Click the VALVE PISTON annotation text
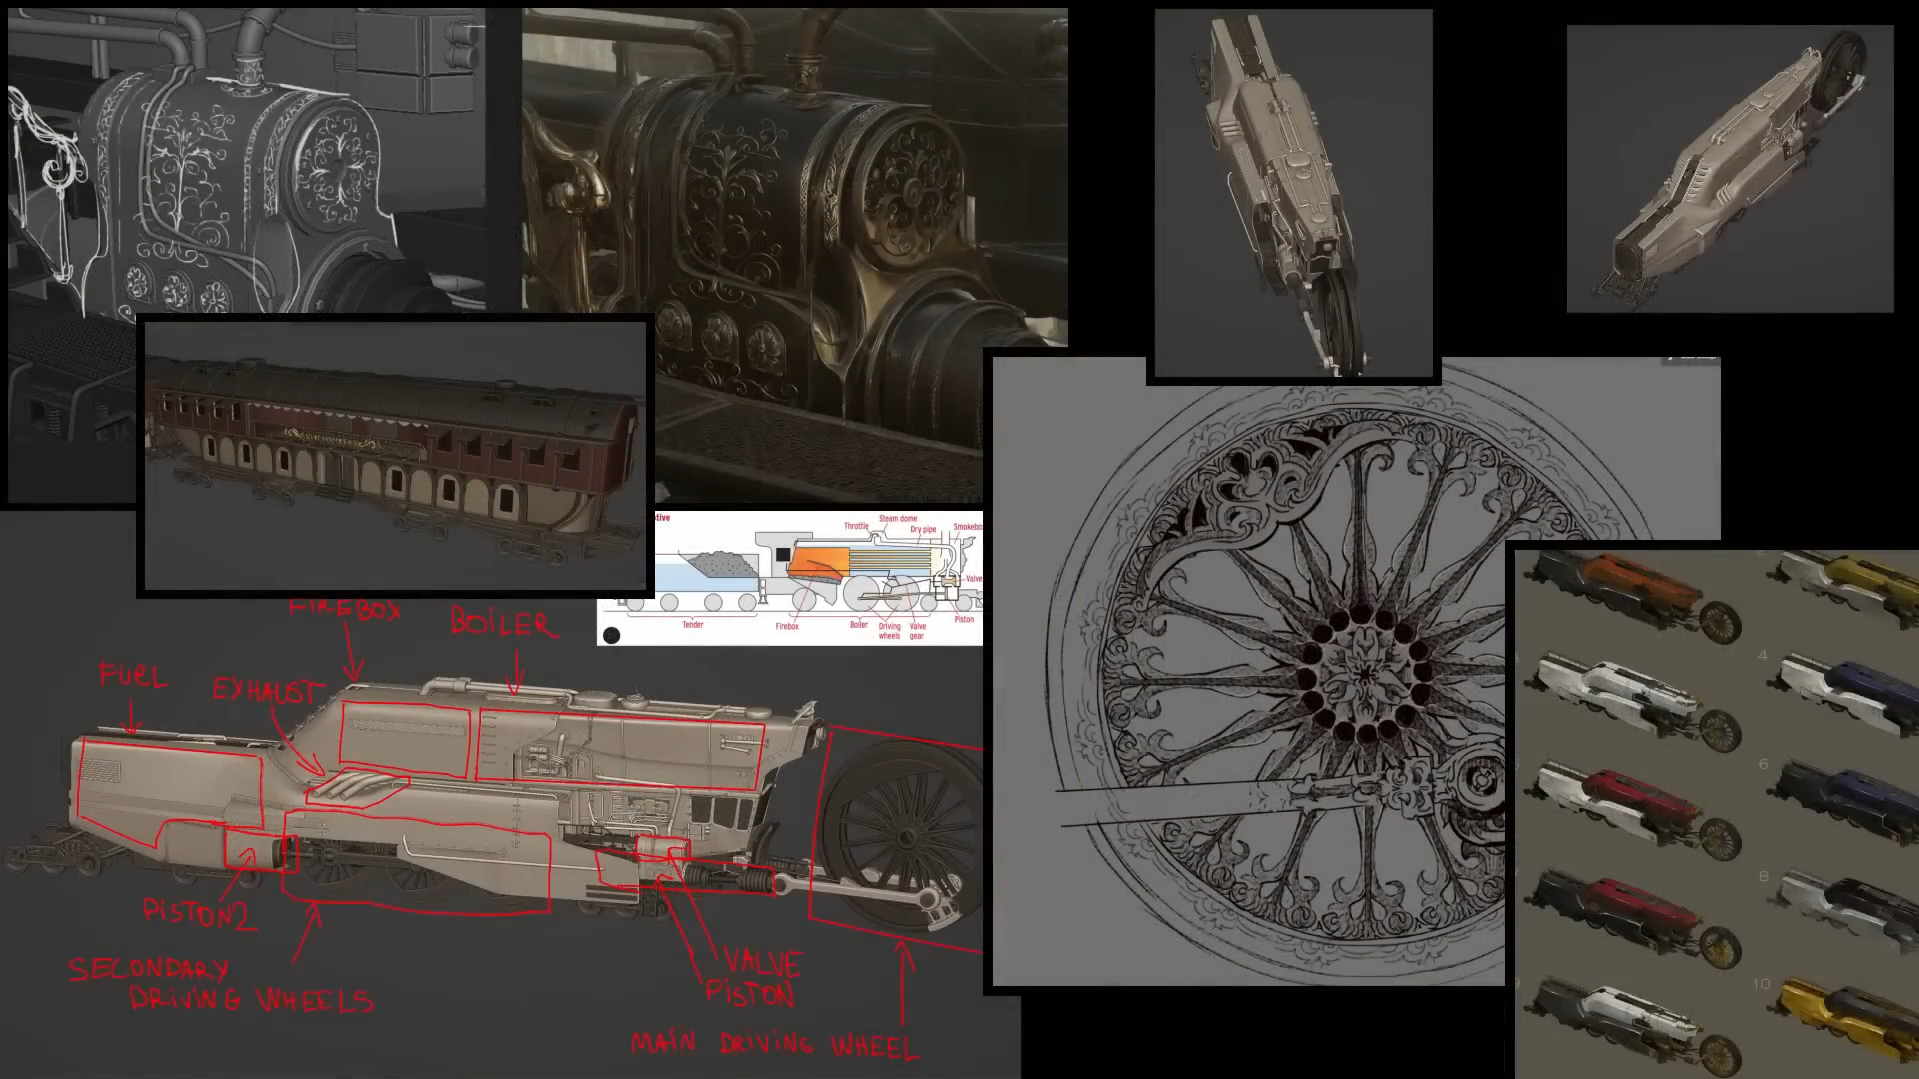This screenshot has height=1079, width=1919. click(x=753, y=978)
